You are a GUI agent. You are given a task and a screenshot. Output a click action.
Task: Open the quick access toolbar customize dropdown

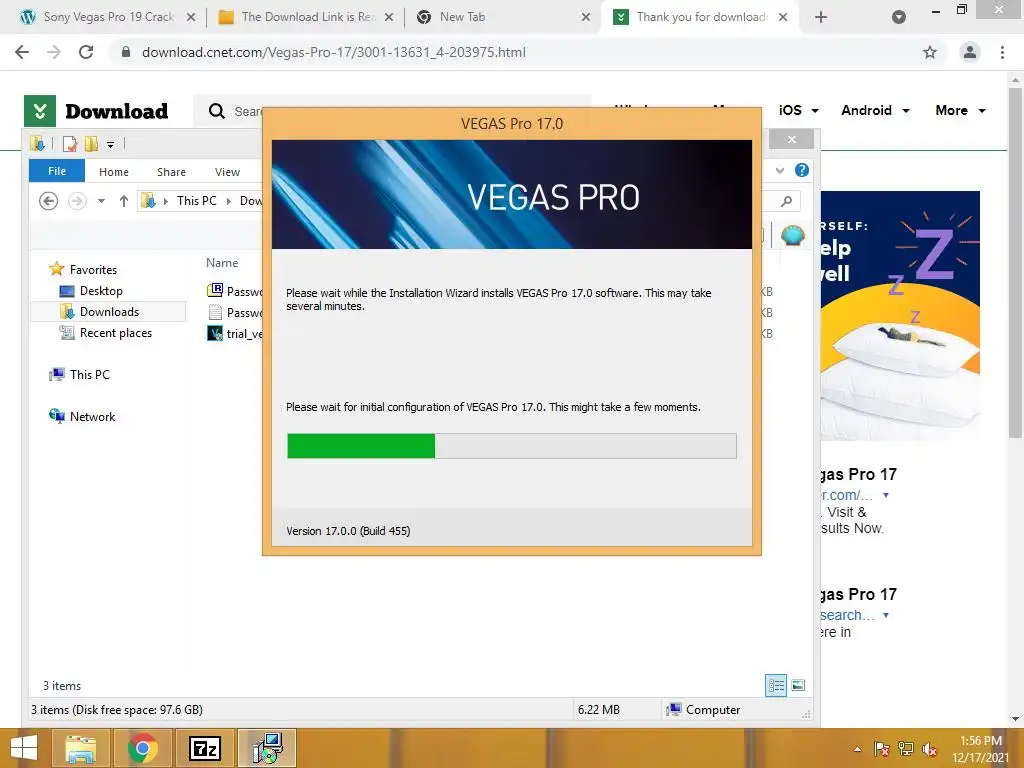click(x=110, y=144)
